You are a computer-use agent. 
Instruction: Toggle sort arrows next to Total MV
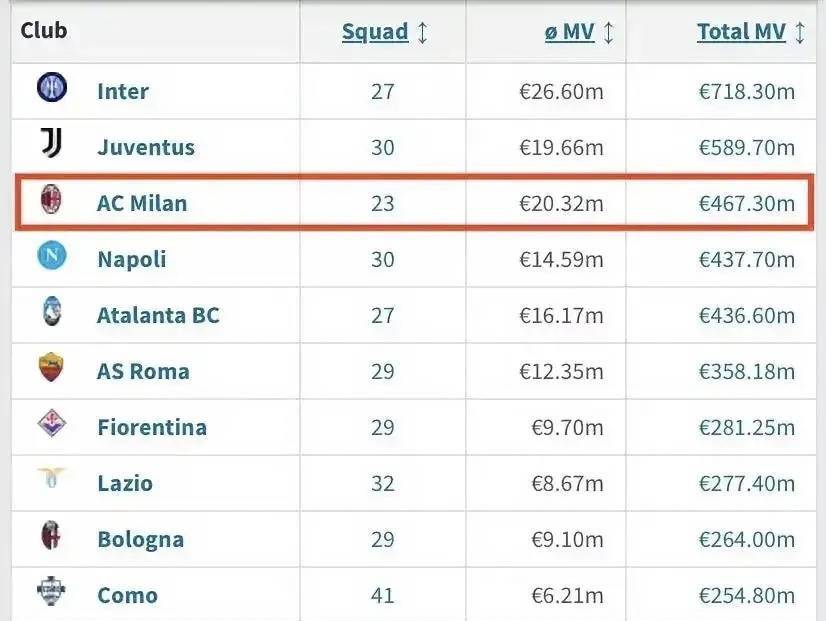click(800, 32)
